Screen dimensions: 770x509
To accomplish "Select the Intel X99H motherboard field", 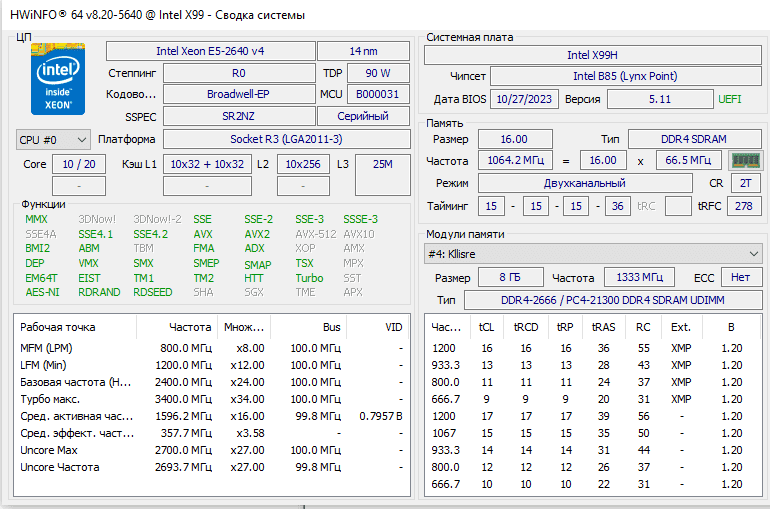I will pyautogui.click(x=592, y=55).
